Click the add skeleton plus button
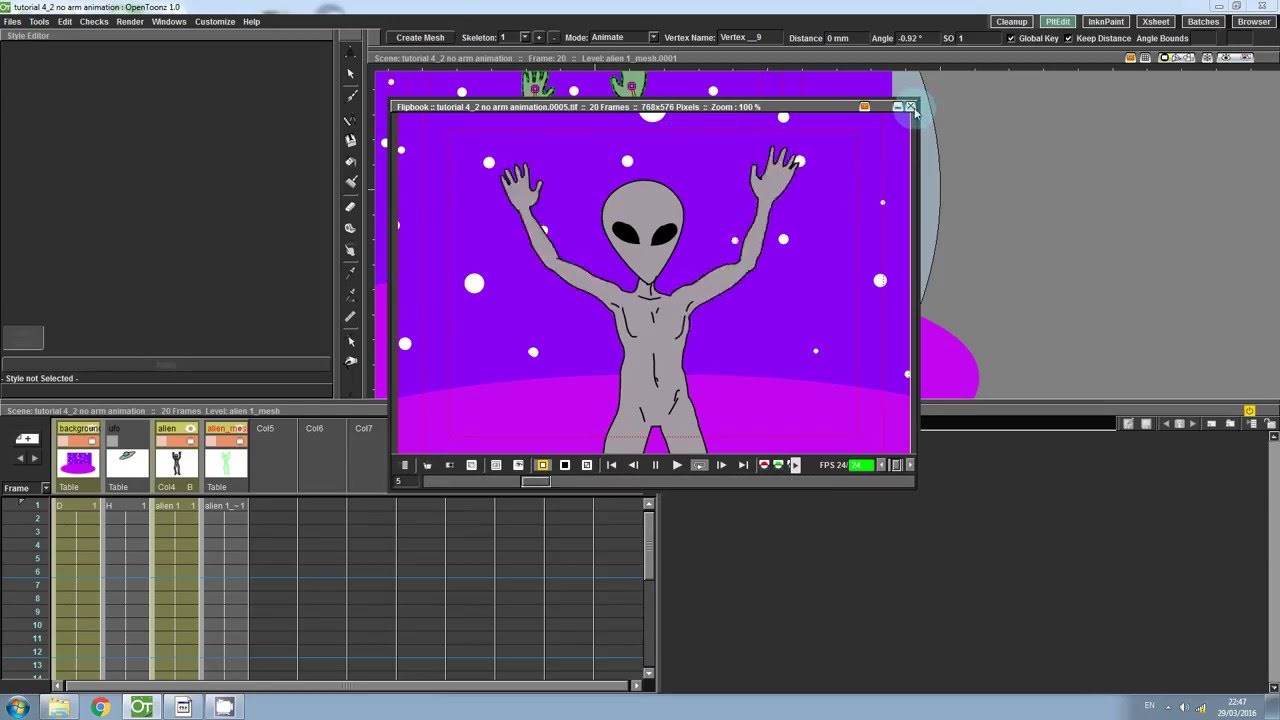The image size is (1280, 720). pos(538,38)
